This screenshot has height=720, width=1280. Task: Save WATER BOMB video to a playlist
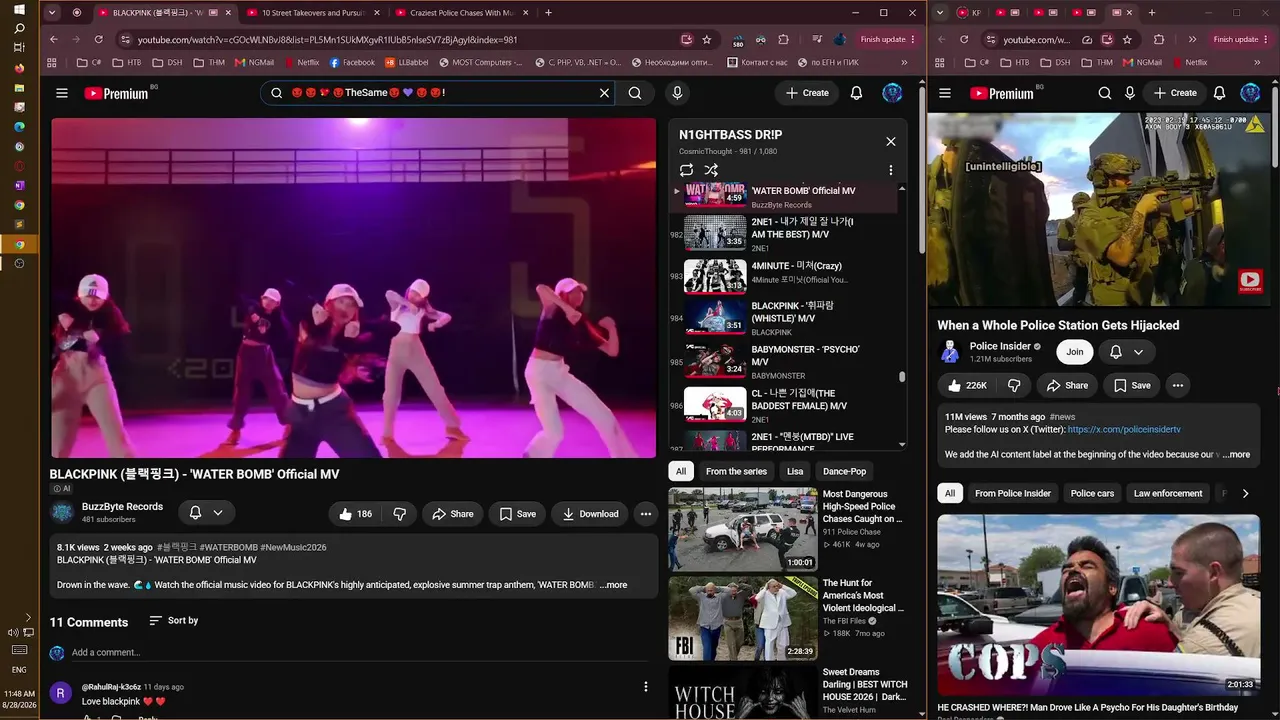click(517, 514)
